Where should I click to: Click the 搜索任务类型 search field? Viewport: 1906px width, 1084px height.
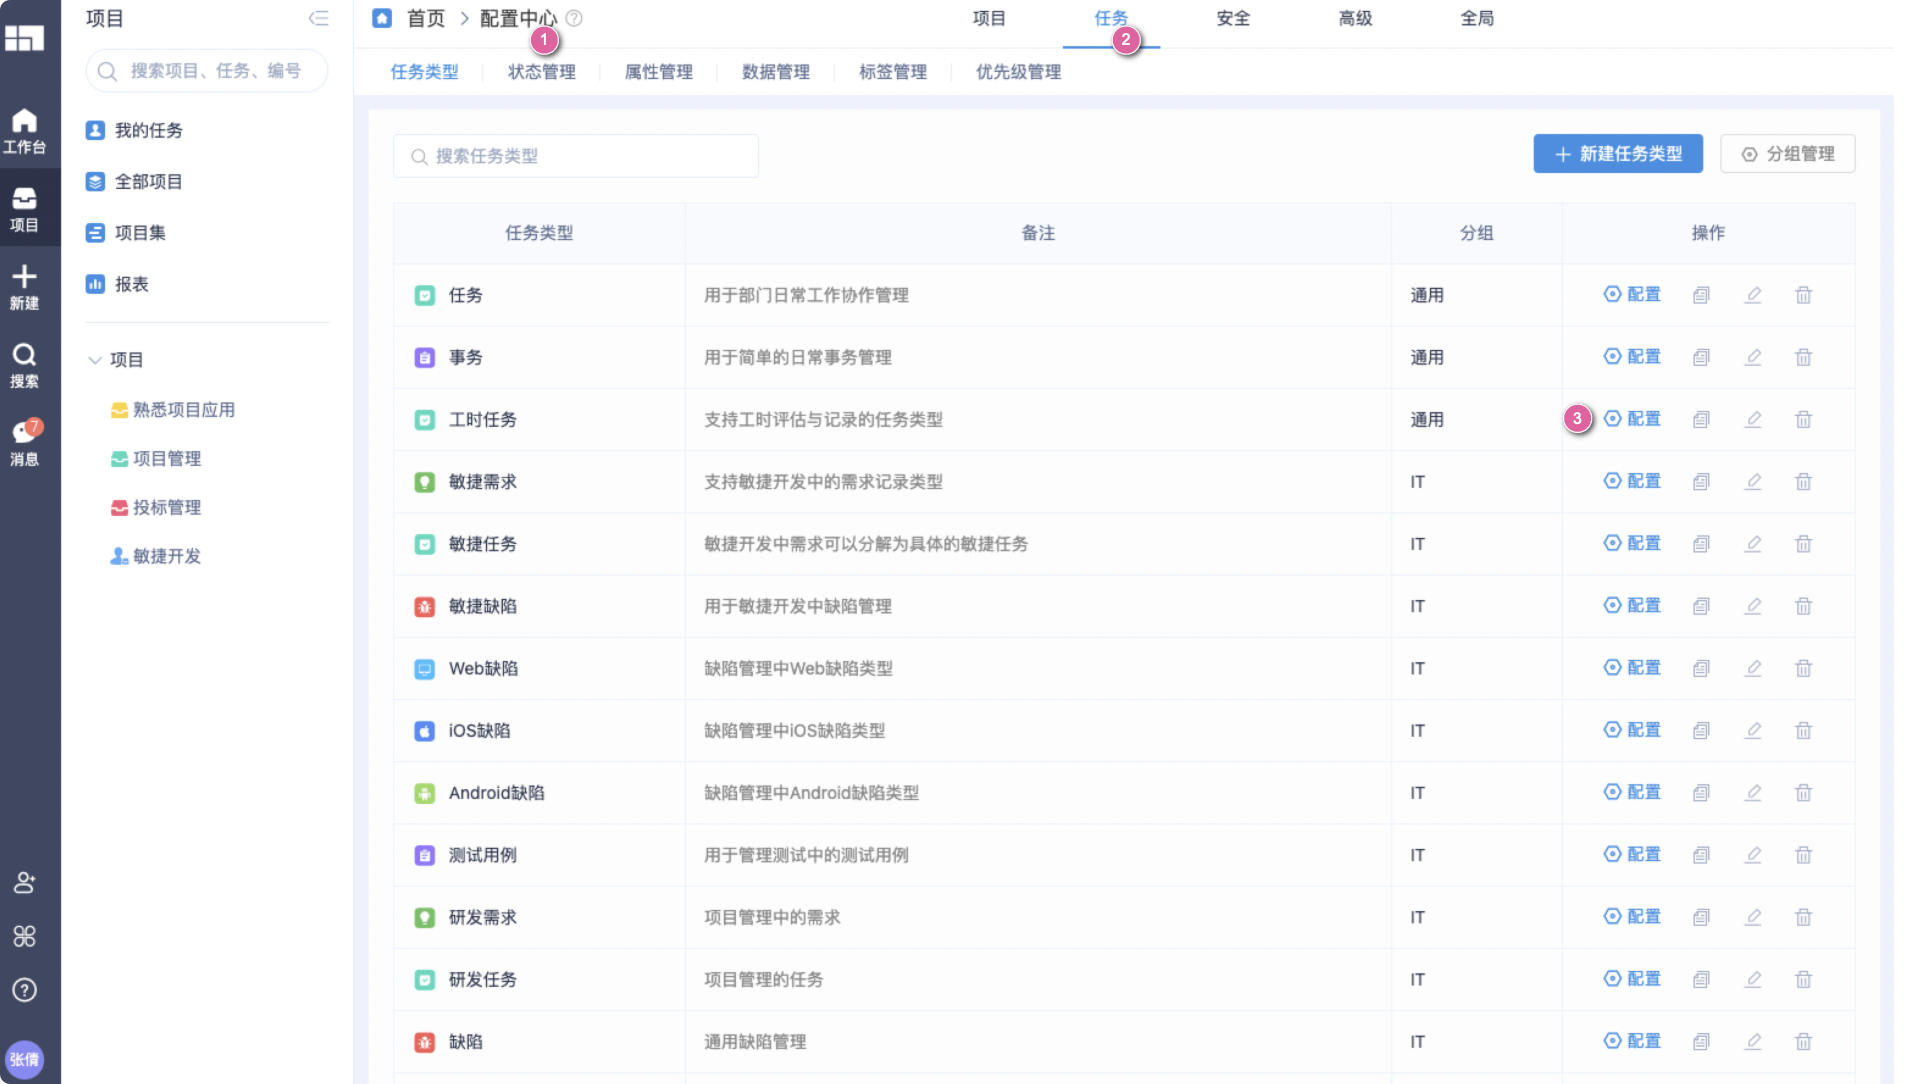pos(576,156)
